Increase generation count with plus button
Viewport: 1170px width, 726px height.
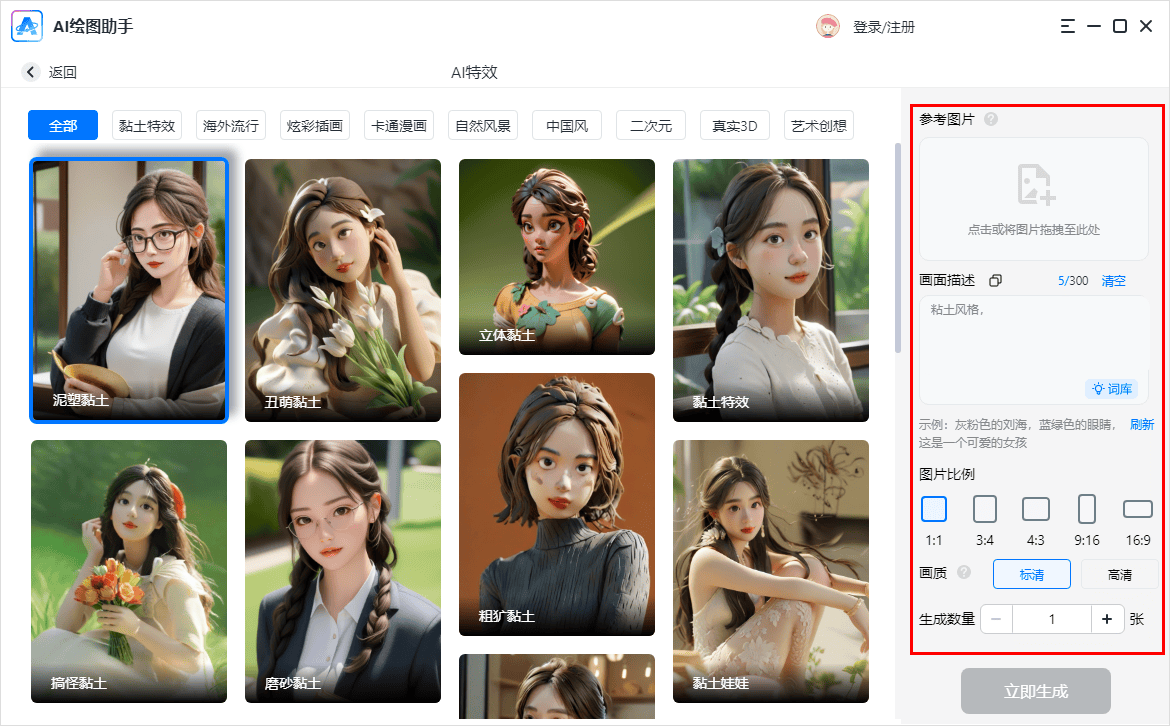(1107, 619)
